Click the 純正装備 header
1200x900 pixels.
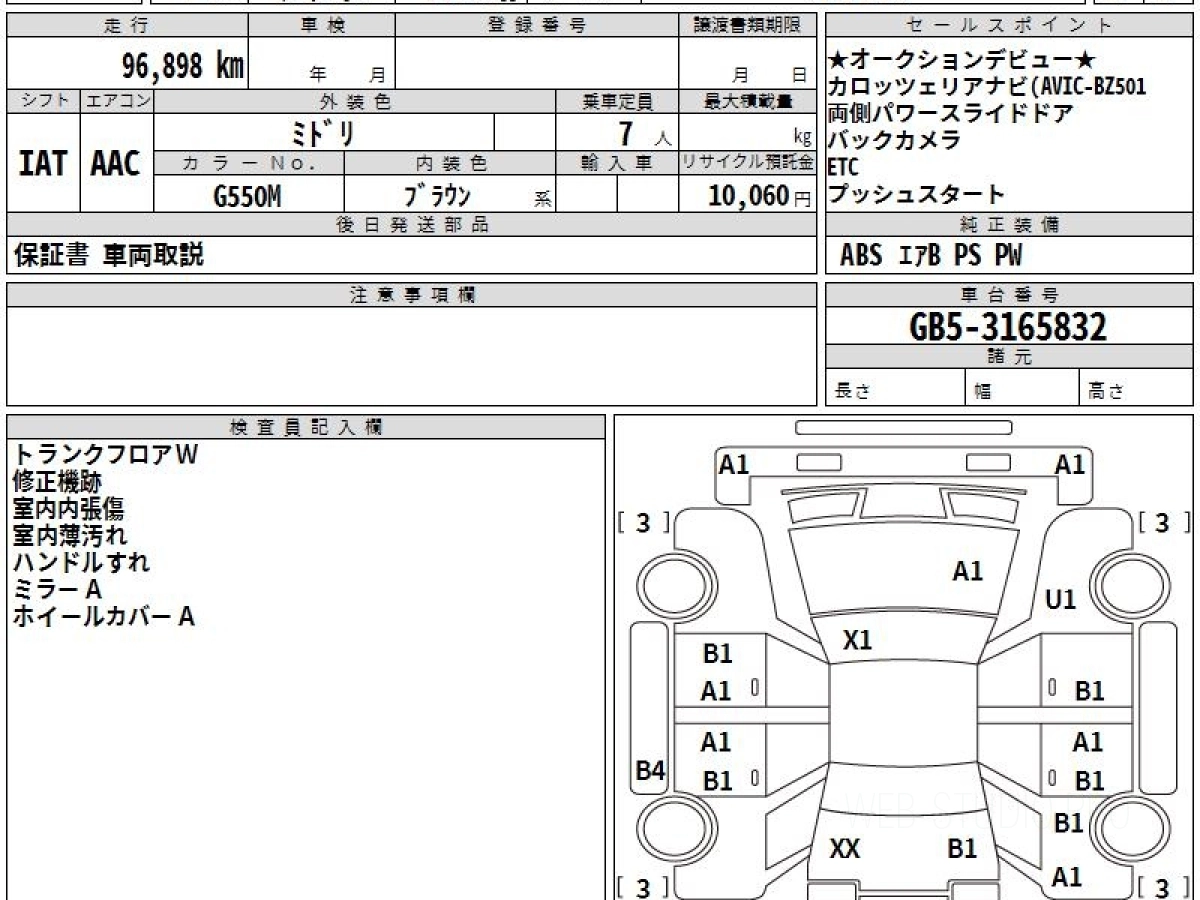(1010, 225)
